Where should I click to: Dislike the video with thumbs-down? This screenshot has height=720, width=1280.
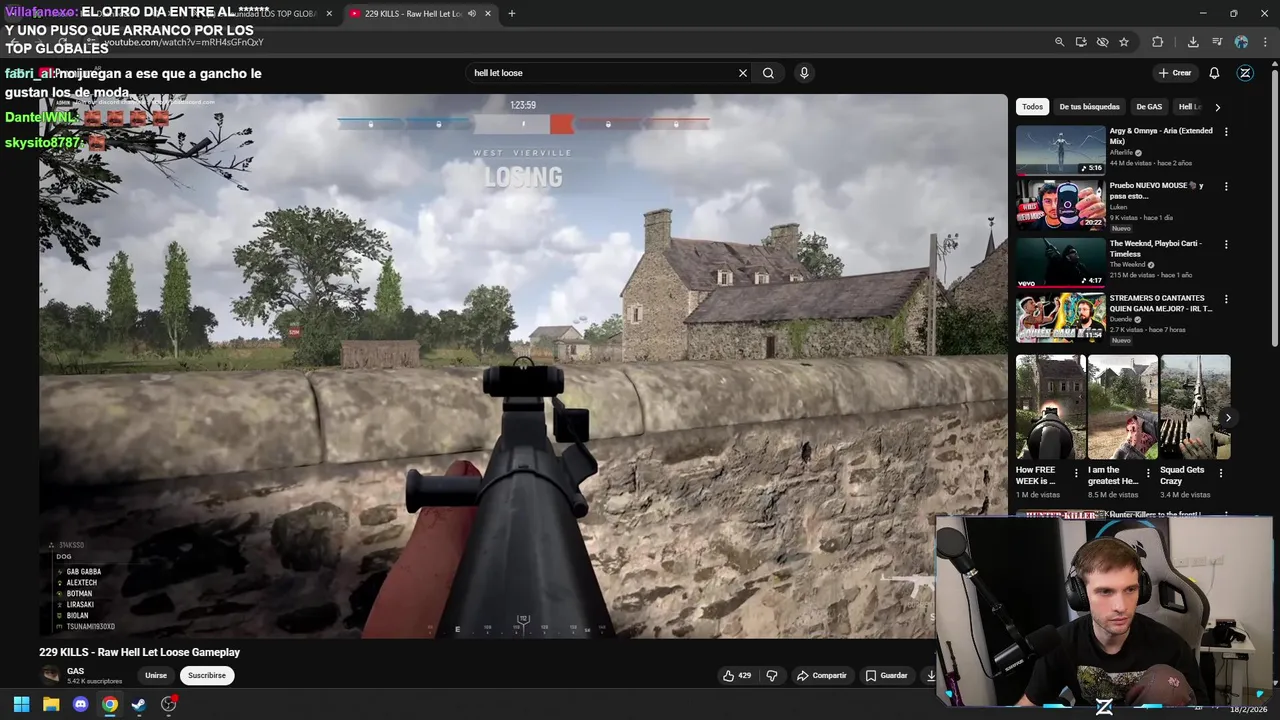pos(772,676)
